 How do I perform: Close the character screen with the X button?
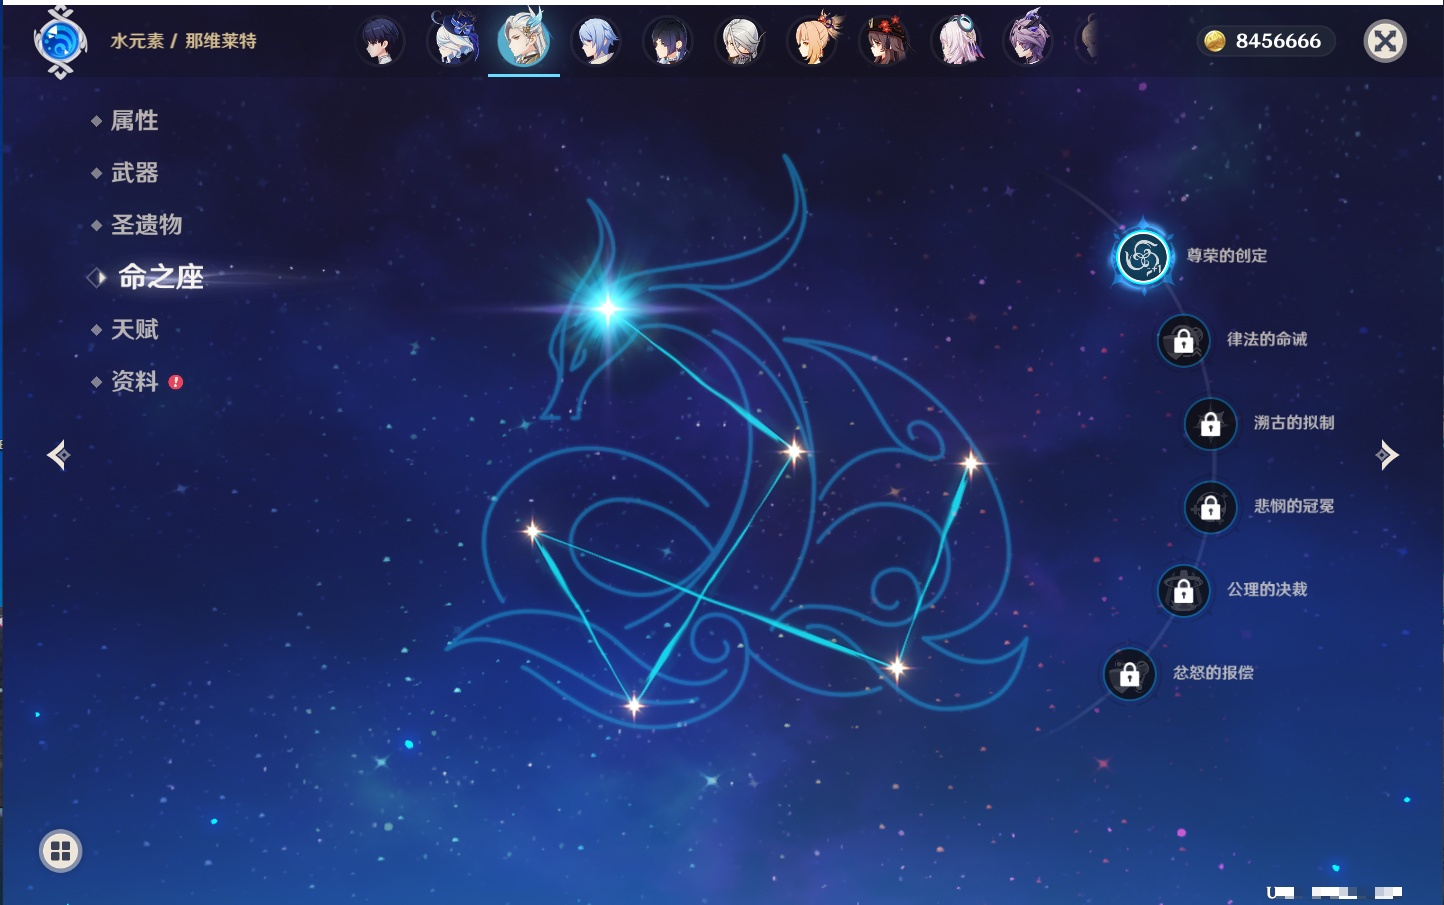point(1385,41)
